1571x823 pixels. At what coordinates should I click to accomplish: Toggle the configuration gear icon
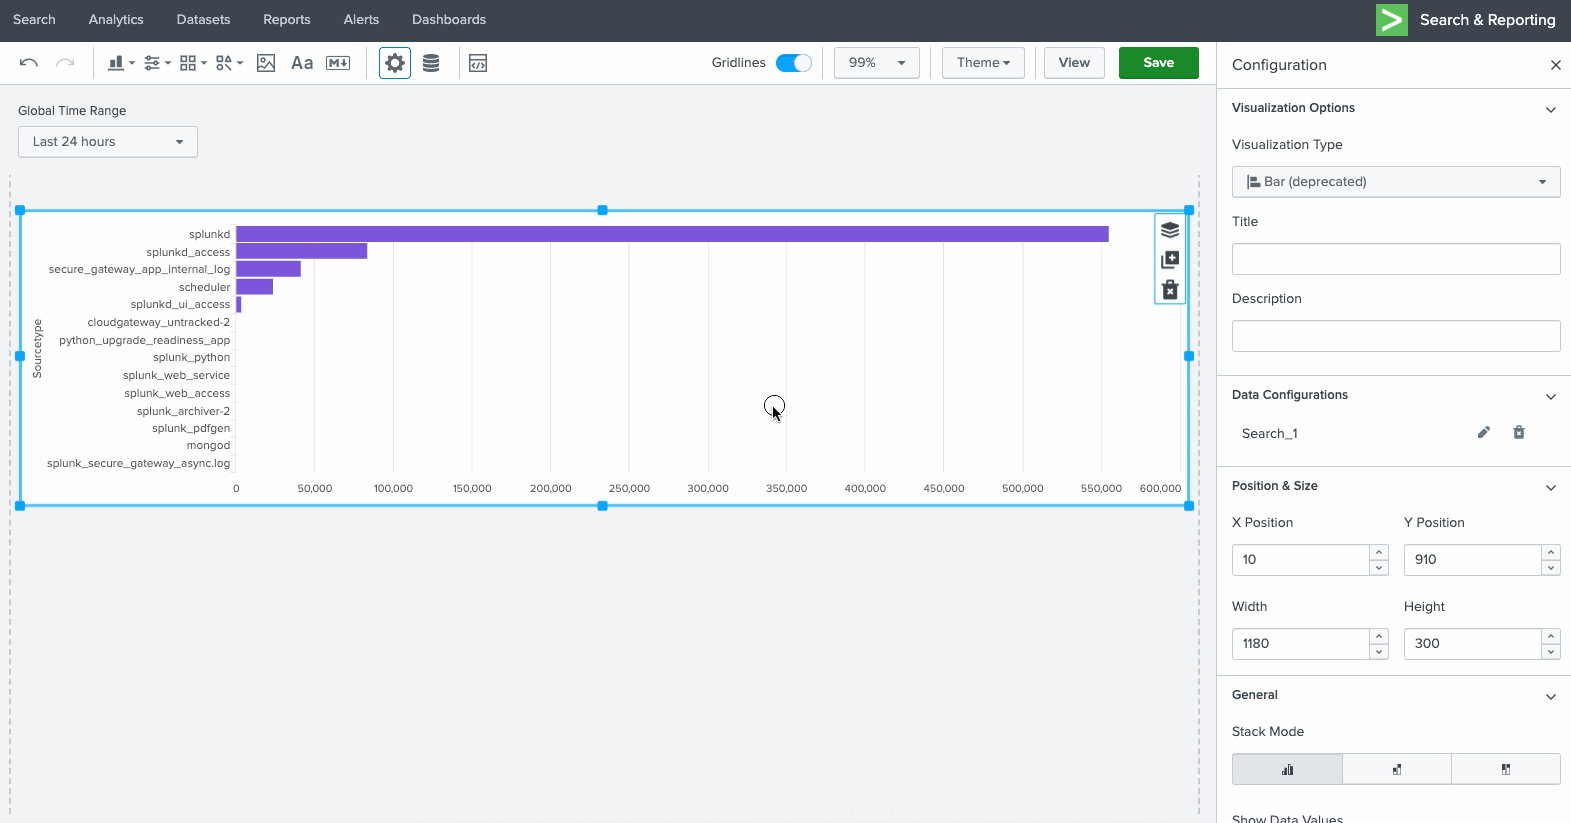tap(395, 63)
